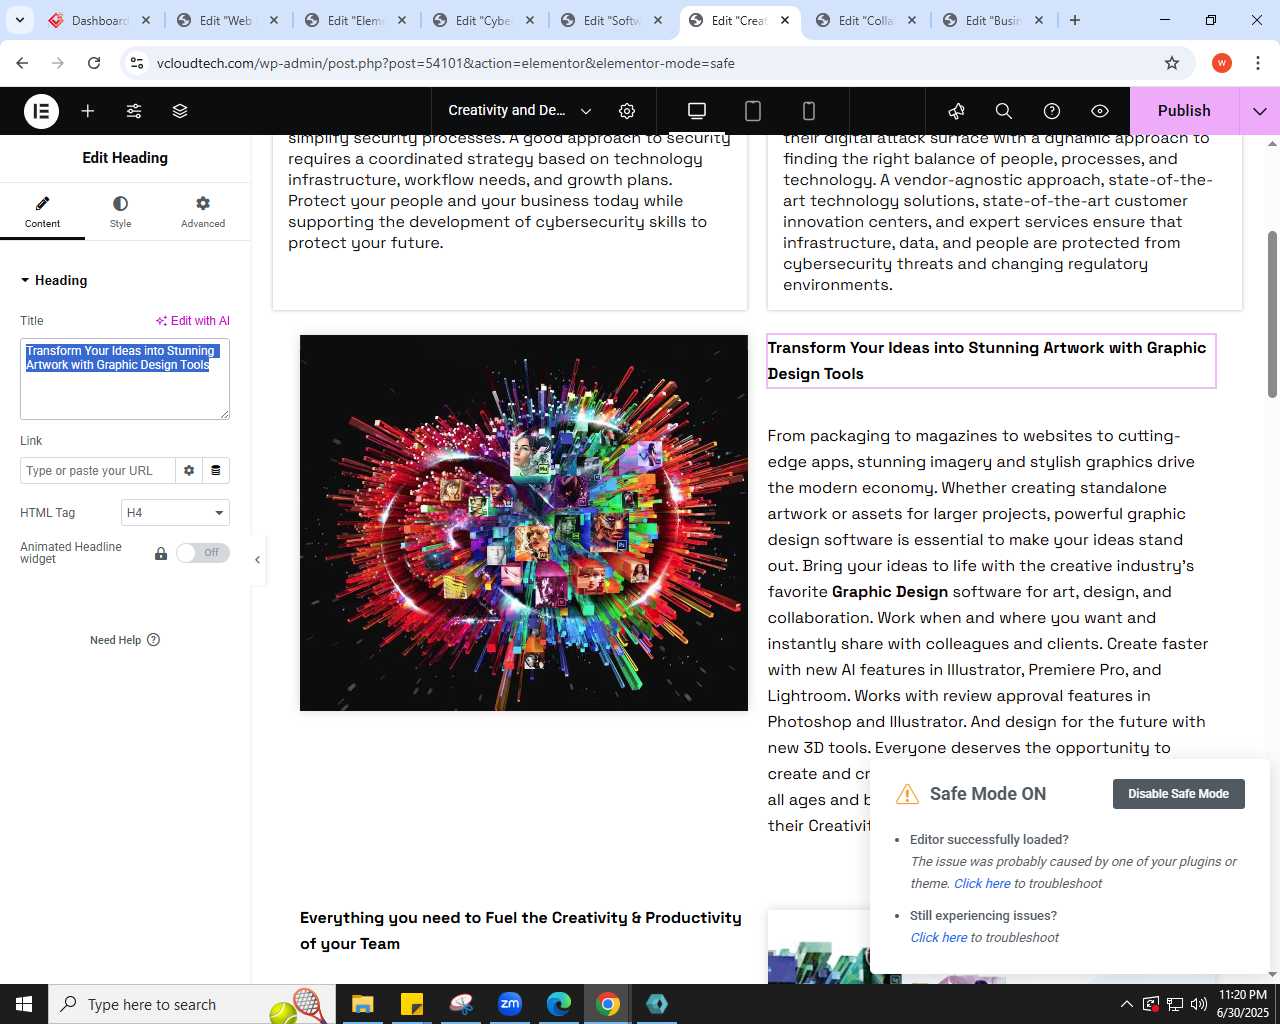This screenshot has width=1280, height=1024.
Task: Open Zoom from the taskbar
Action: point(510,1004)
